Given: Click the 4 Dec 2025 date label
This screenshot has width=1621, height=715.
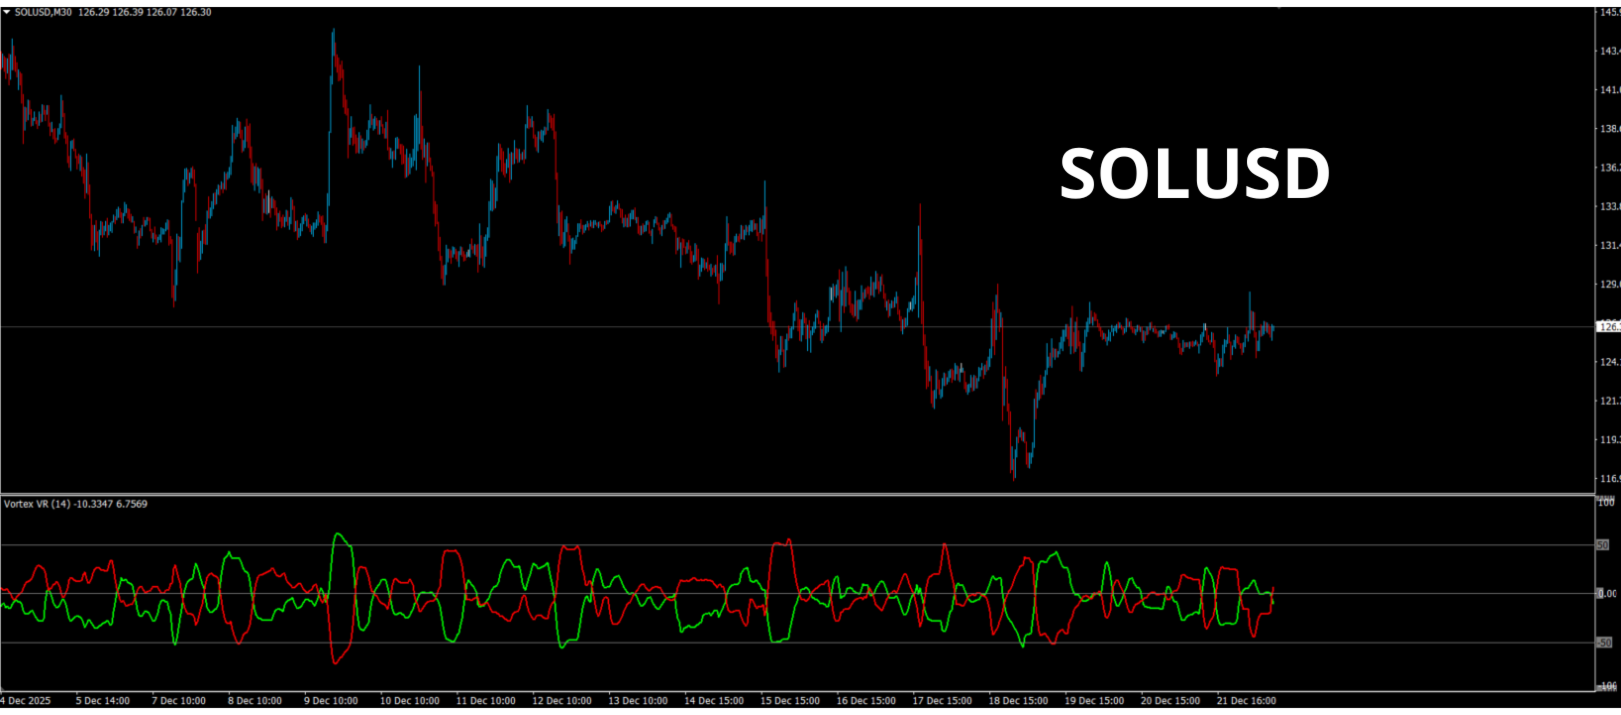Looking at the screenshot, I should [26, 701].
